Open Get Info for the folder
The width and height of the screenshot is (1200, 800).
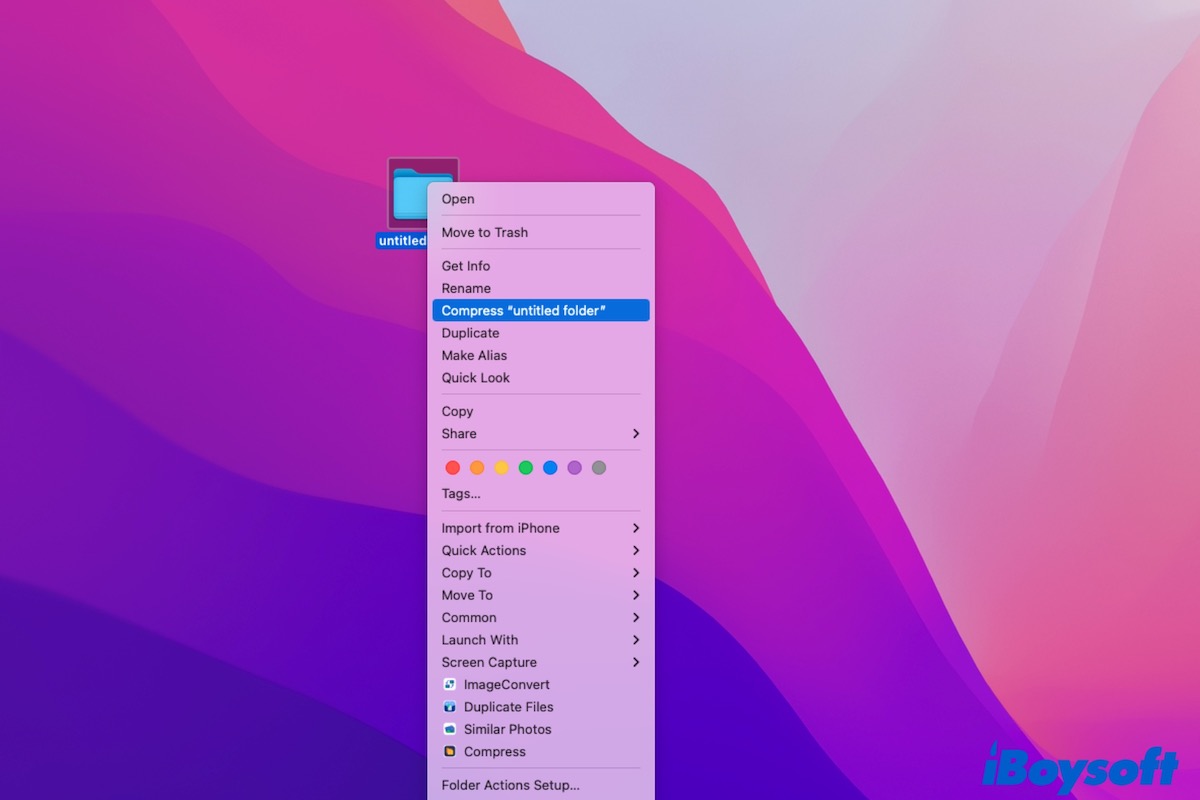466,265
